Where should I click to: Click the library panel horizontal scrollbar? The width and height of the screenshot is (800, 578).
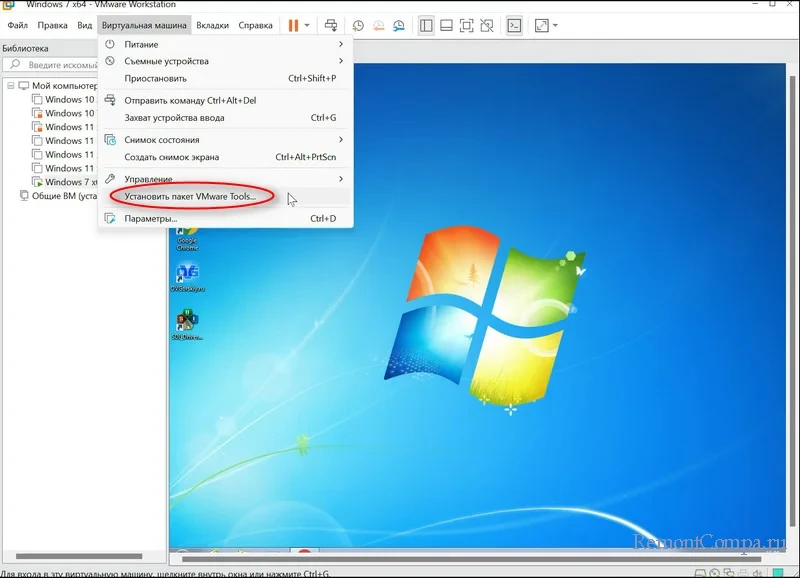point(79,556)
